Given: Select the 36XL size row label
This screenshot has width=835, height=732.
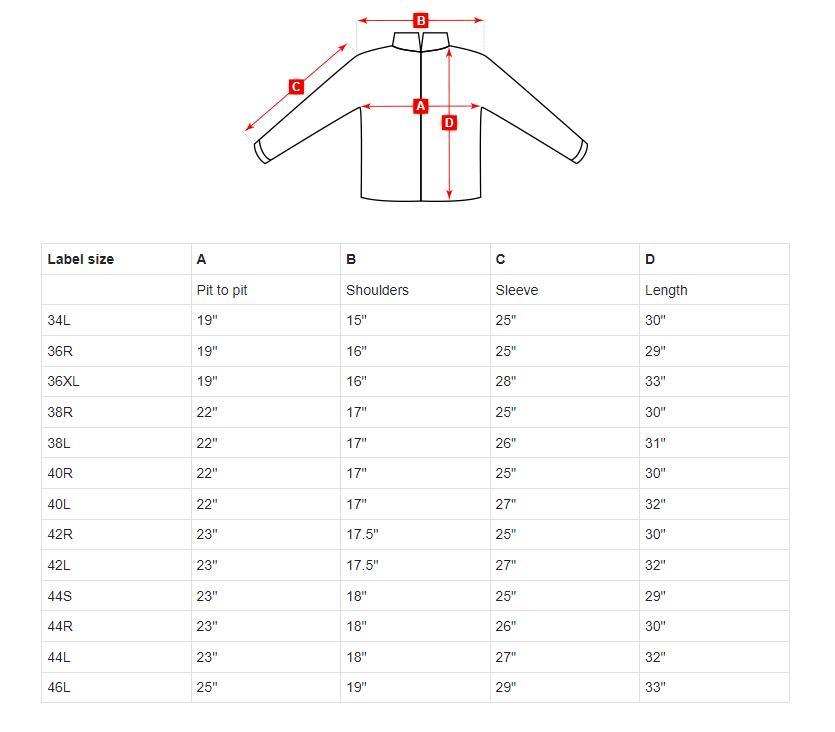Looking at the screenshot, I should click(63, 382).
